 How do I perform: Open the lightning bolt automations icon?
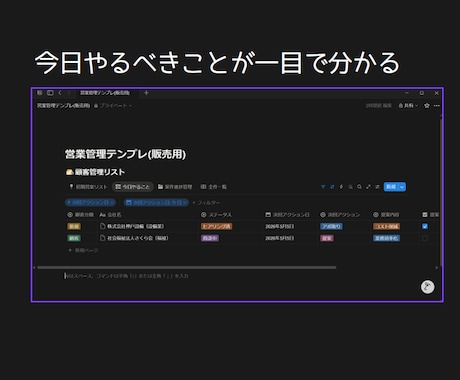click(x=341, y=187)
